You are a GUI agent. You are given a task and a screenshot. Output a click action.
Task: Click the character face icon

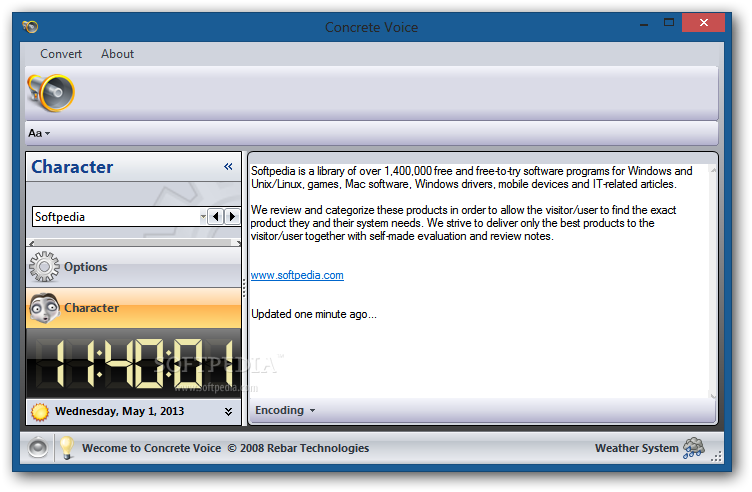click(x=44, y=308)
